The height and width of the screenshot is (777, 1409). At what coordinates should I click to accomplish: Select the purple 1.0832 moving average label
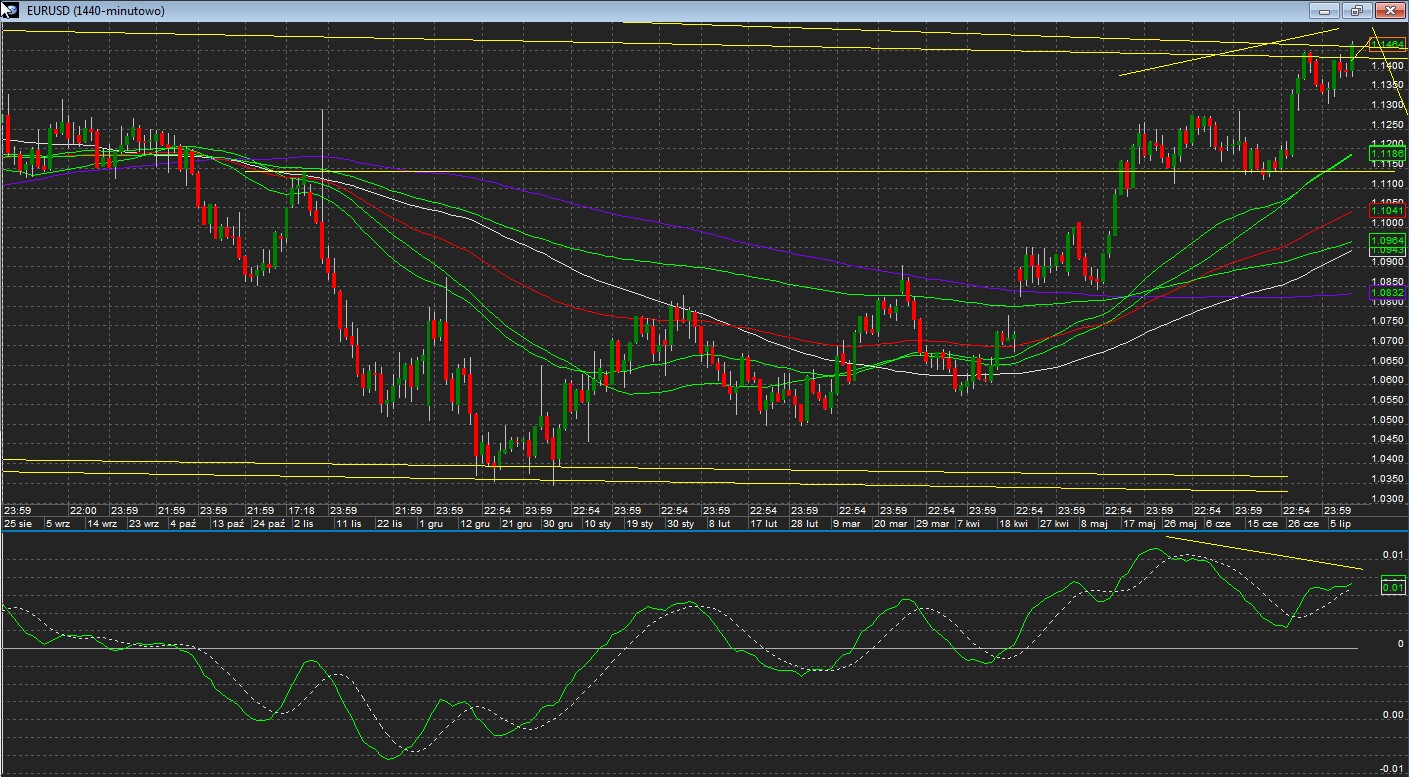[x=1388, y=292]
